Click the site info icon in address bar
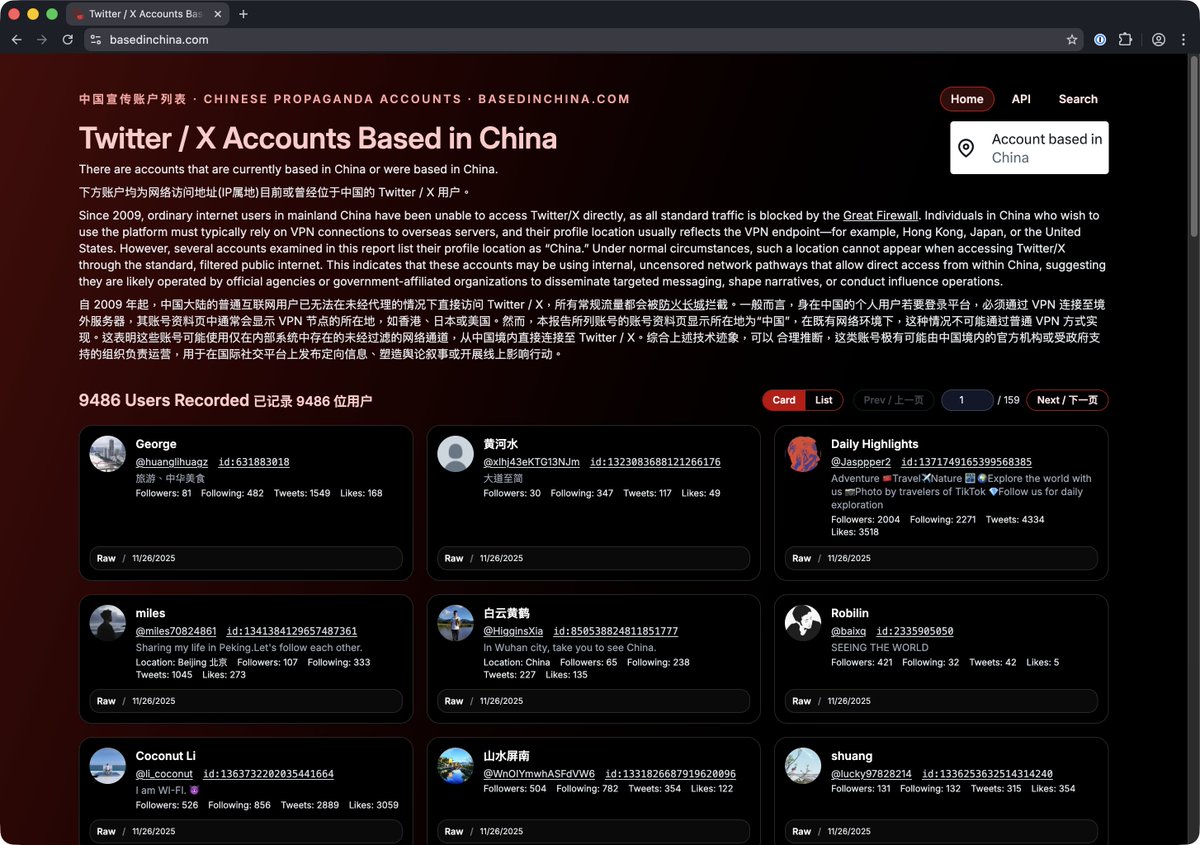 pos(95,39)
